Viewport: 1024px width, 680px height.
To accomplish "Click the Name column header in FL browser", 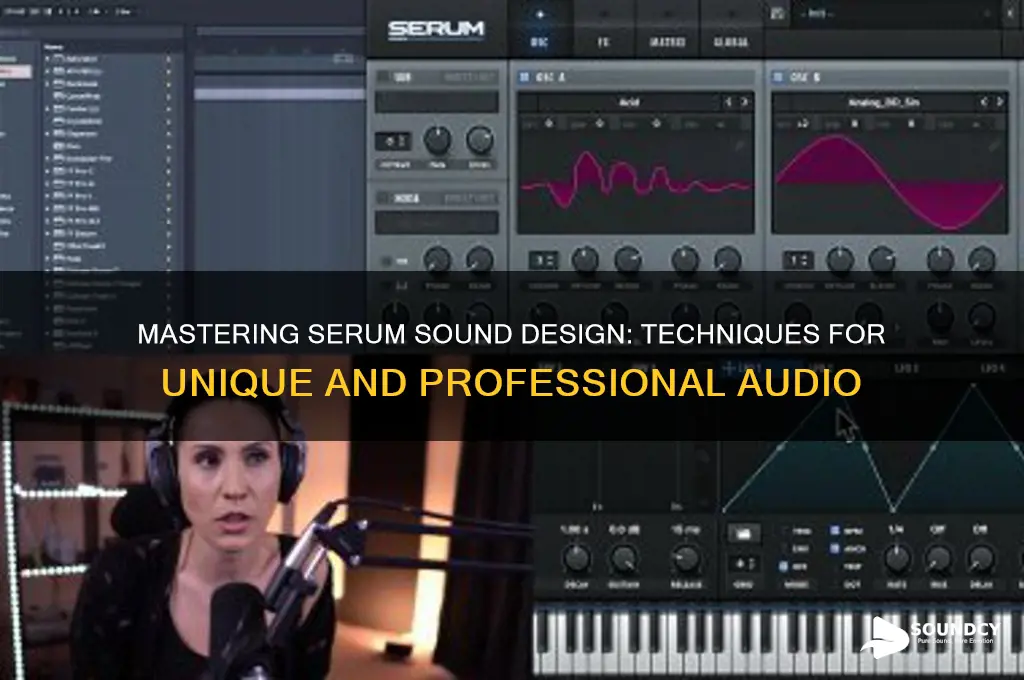I will pyautogui.click(x=54, y=47).
